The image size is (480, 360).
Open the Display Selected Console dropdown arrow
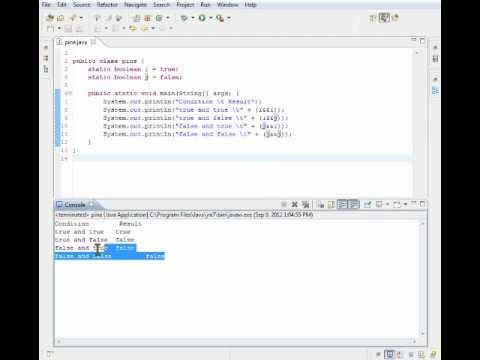(387, 204)
